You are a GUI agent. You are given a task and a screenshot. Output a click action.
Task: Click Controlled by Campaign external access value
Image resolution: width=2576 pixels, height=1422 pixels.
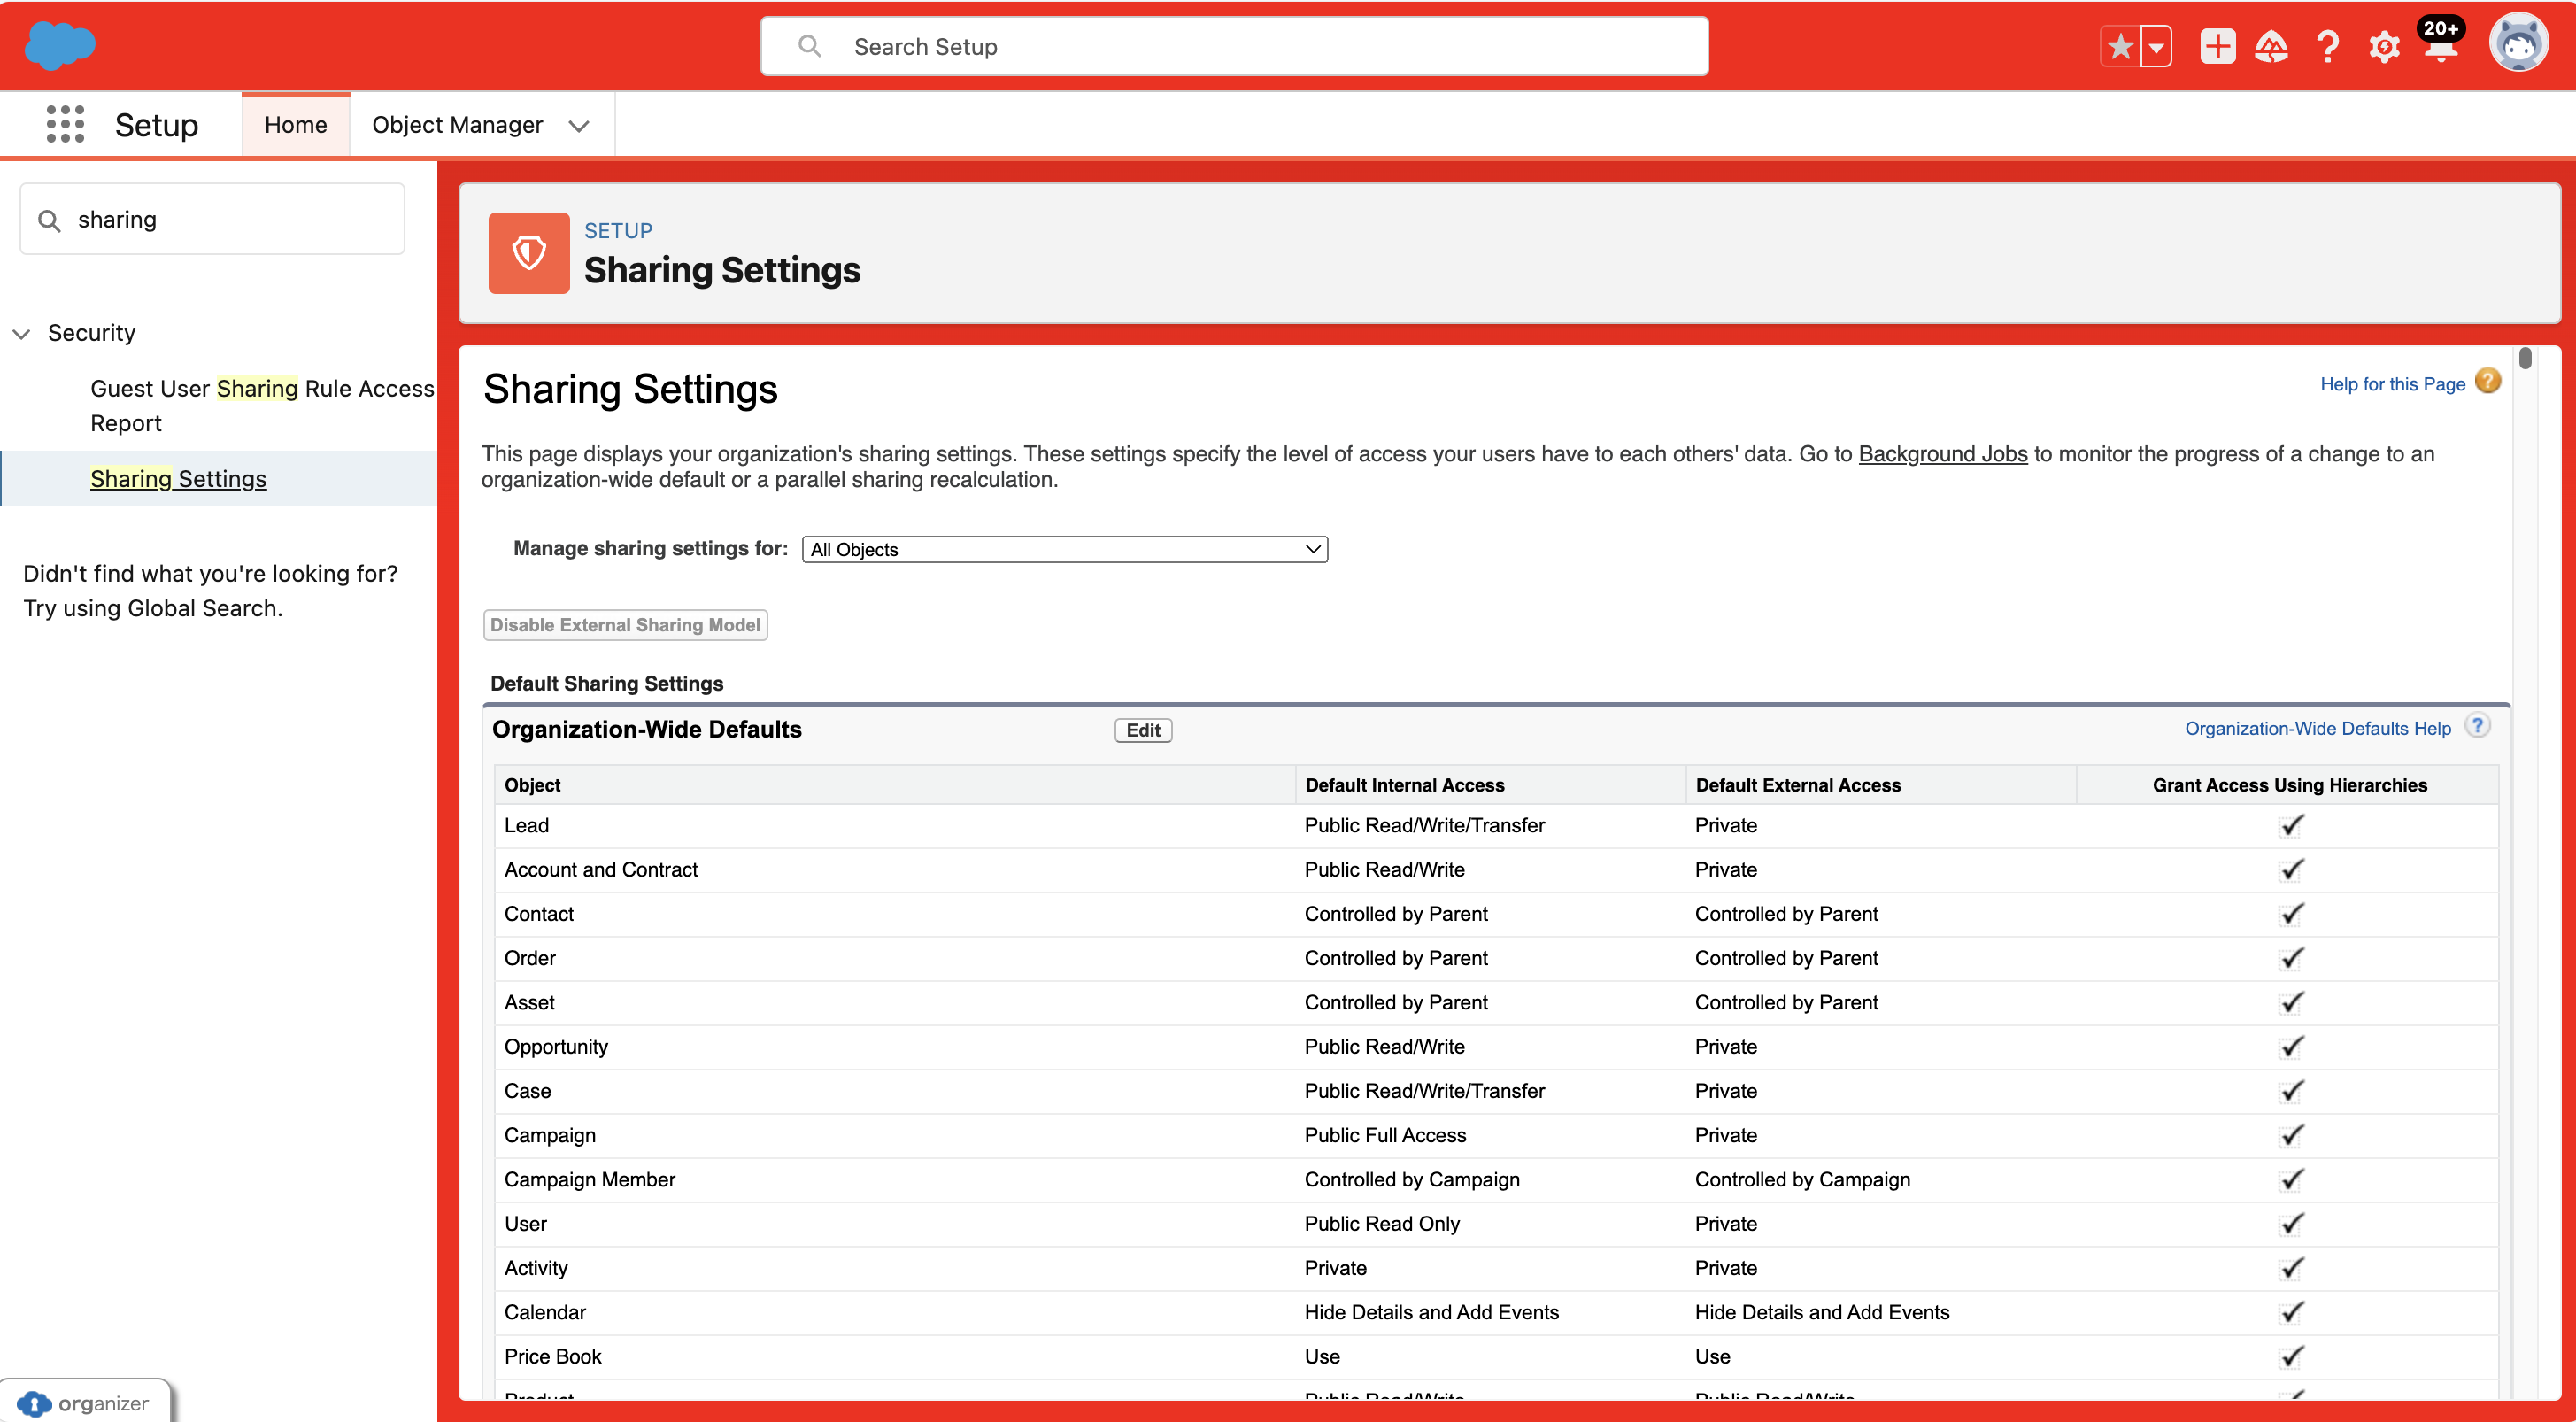pyautogui.click(x=1802, y=1180)
